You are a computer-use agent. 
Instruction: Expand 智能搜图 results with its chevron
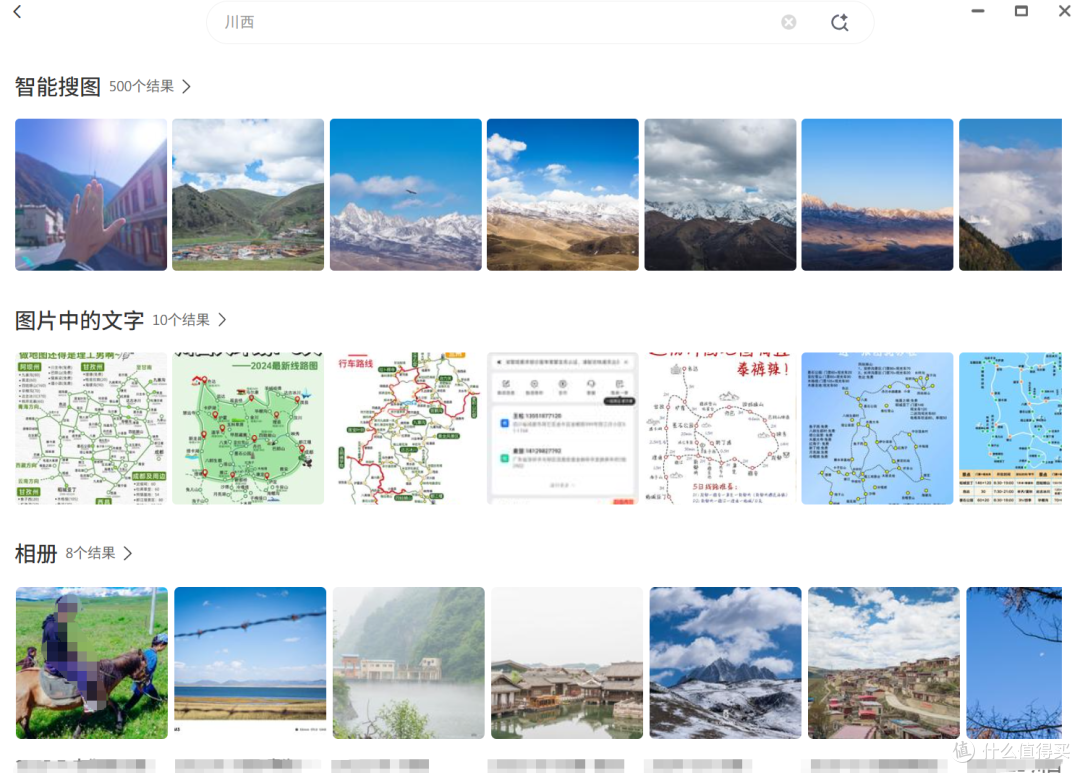(x=186, y=87)
